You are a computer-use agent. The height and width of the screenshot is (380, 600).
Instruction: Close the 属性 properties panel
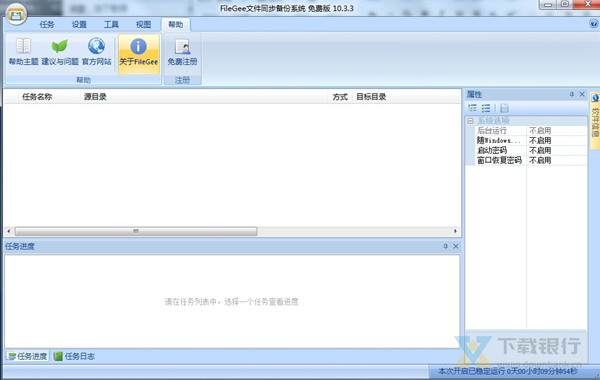(x=582, y=94)
